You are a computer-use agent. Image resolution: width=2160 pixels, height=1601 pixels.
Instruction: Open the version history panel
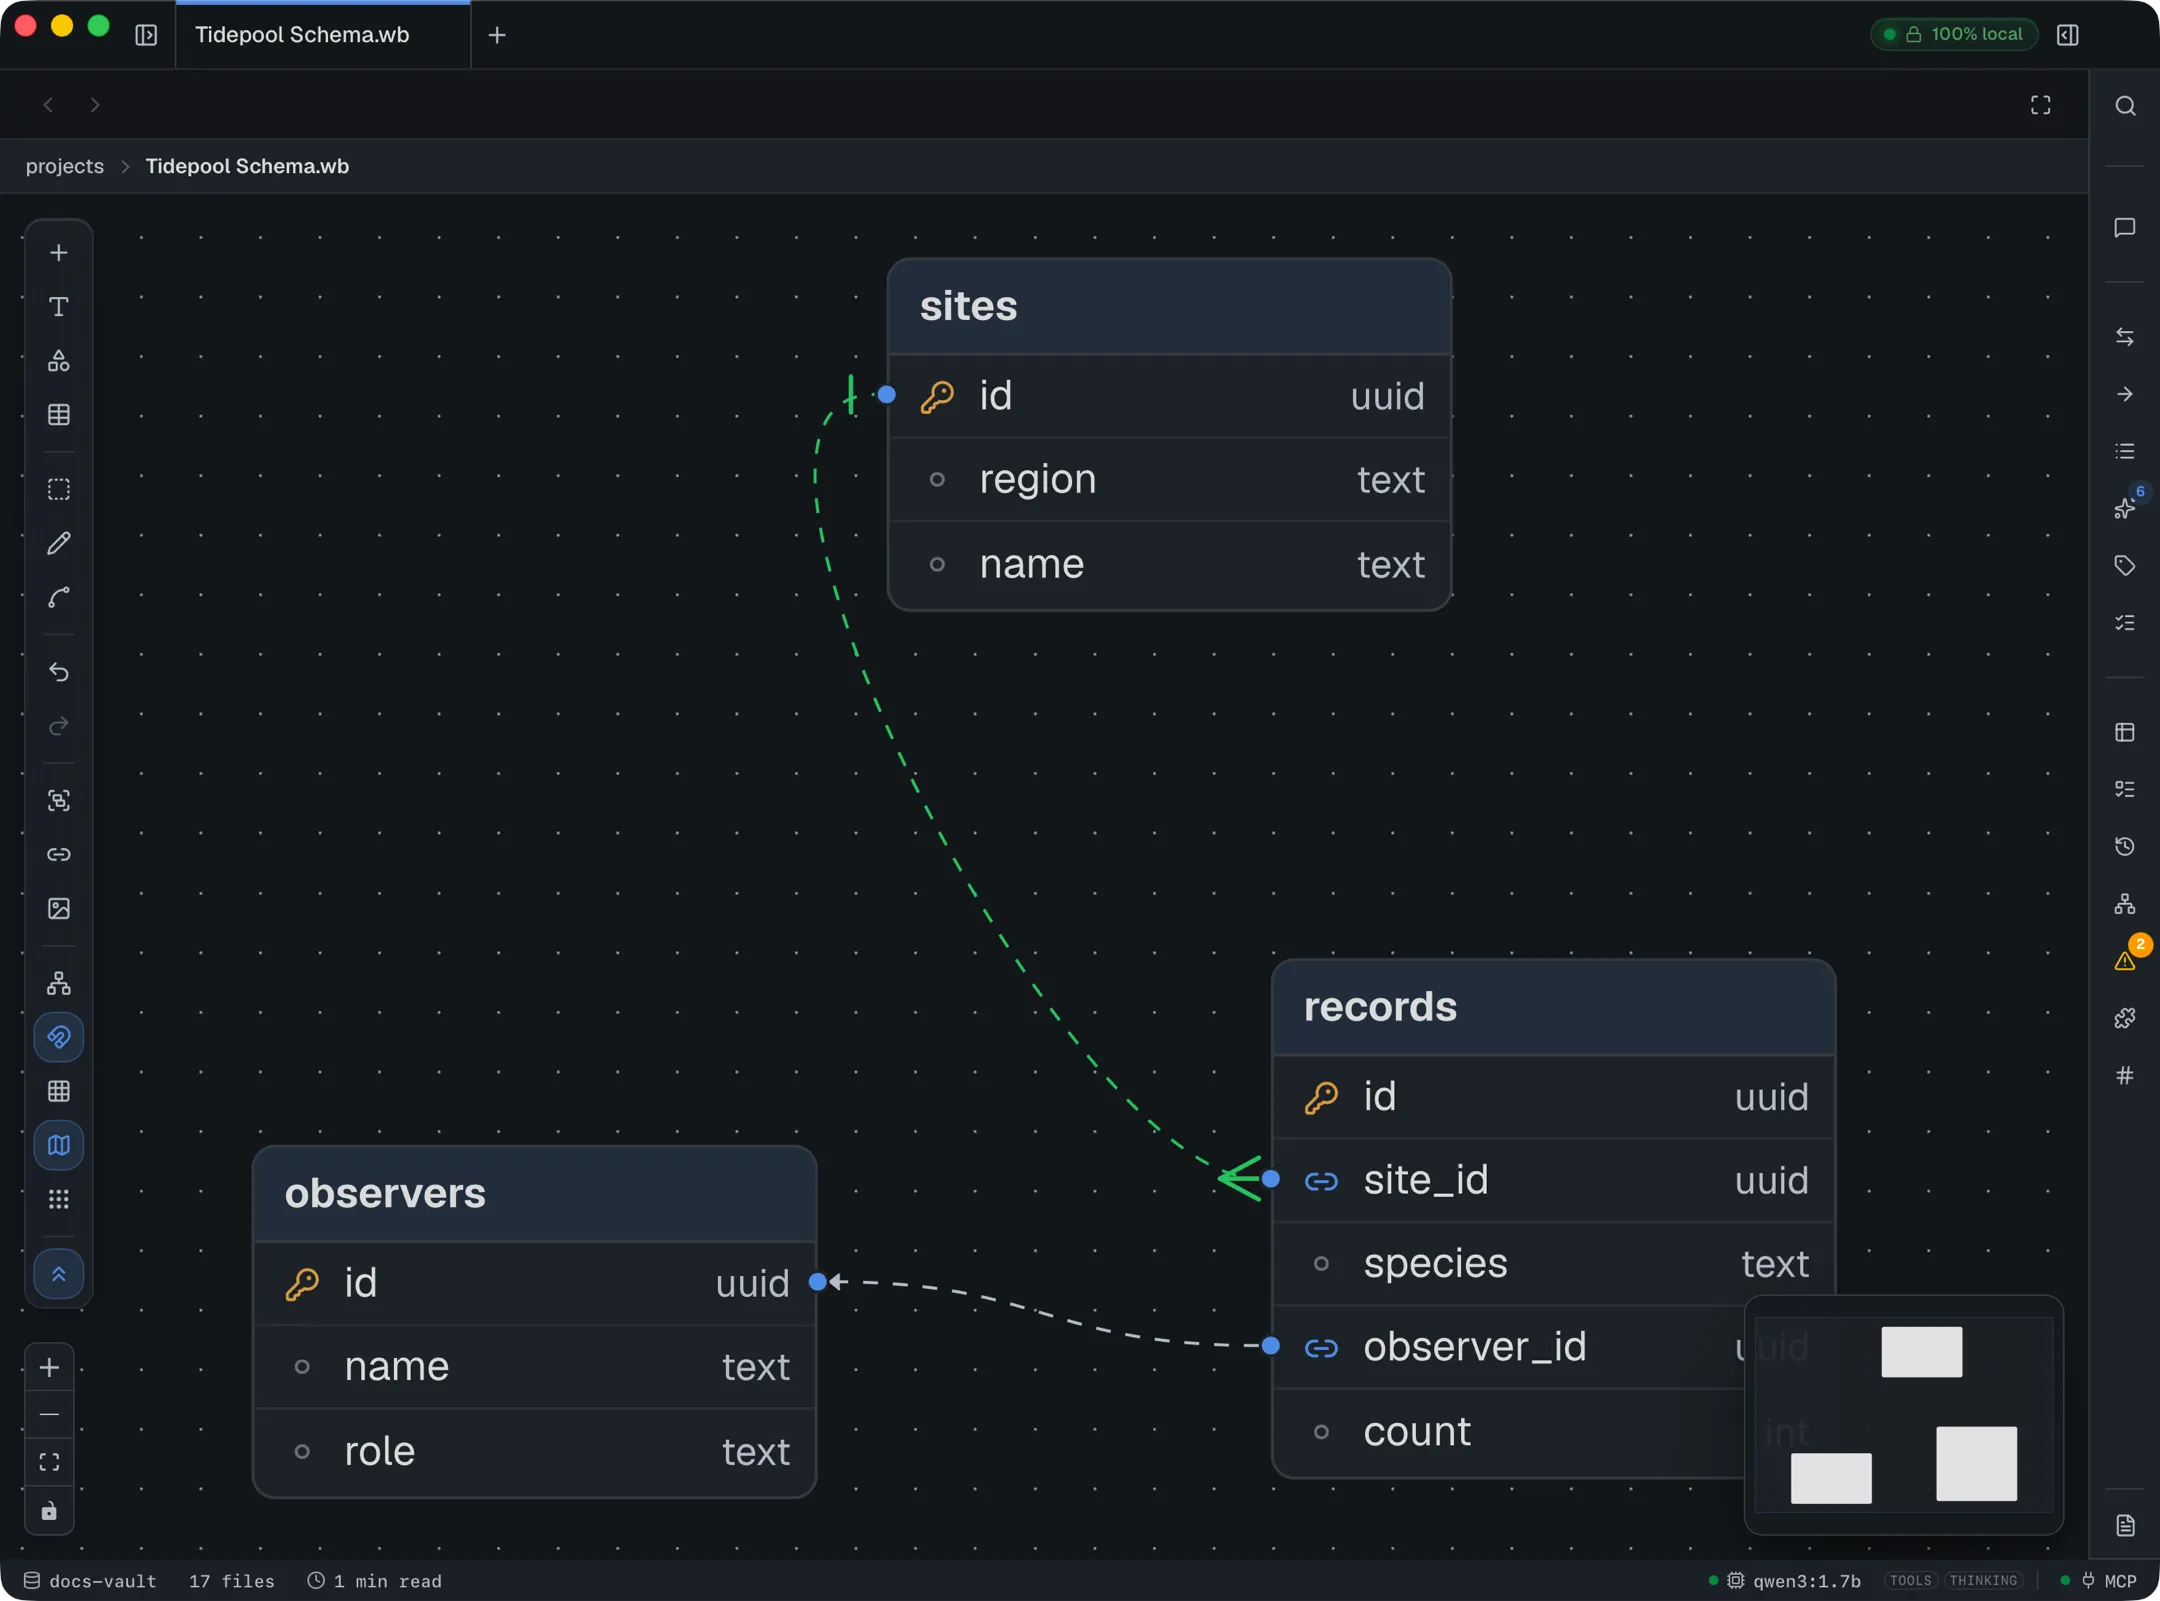[2125, 847]
